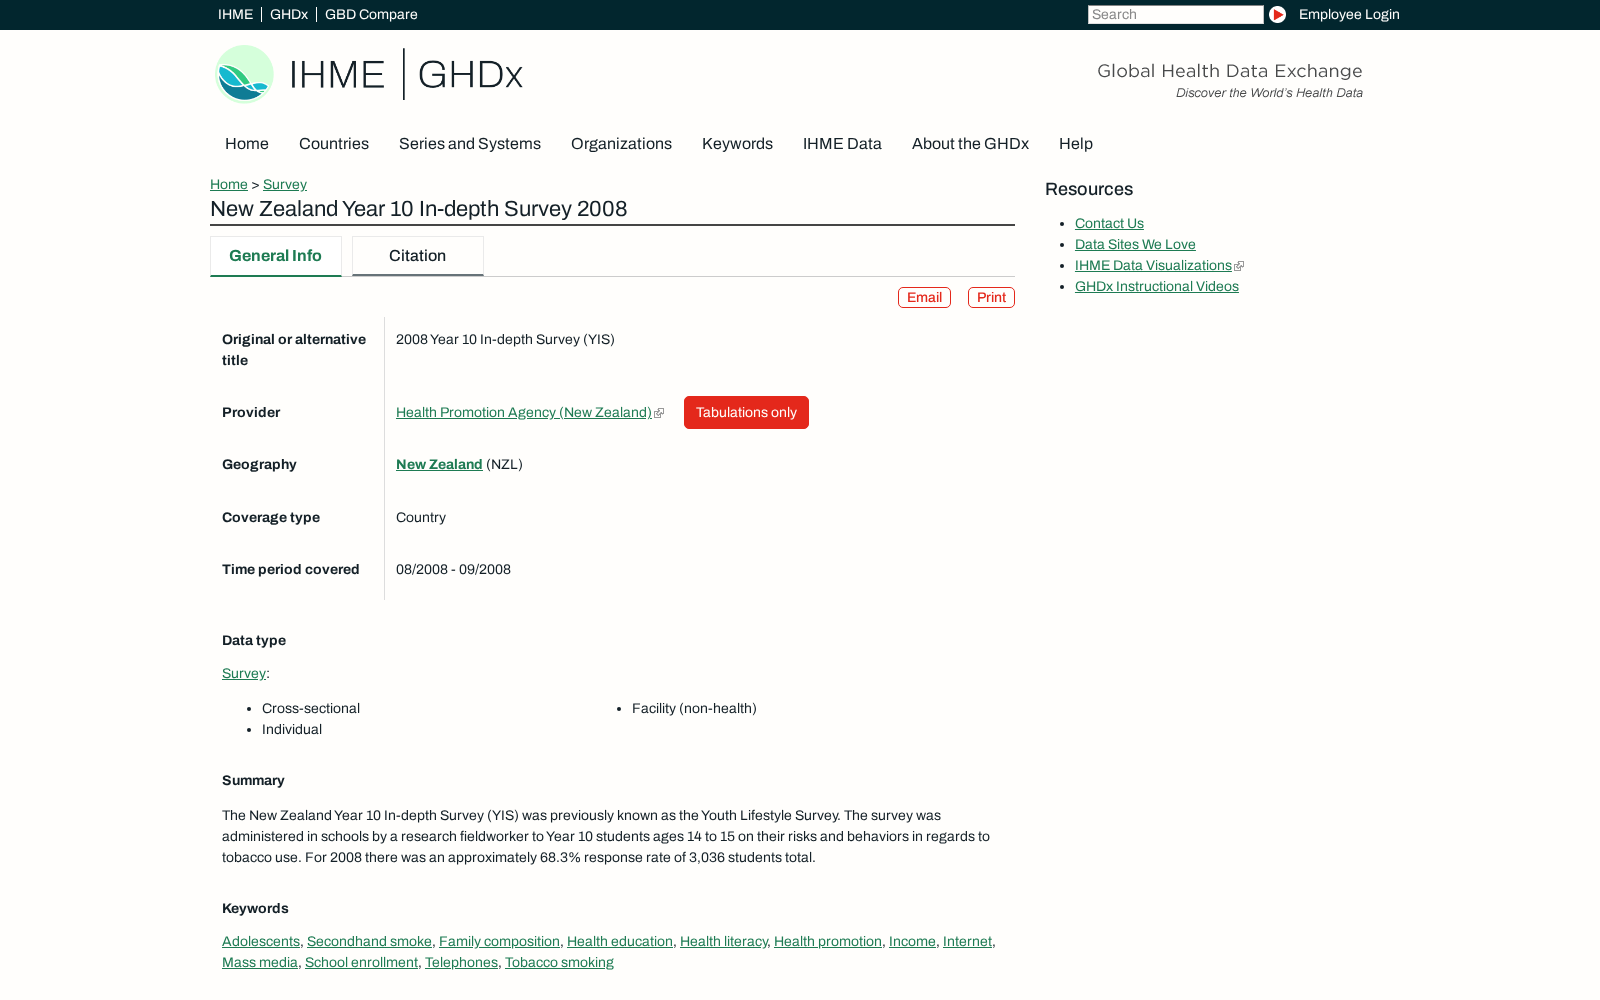Click IHME in the top bar
The image size is (1600, 1000).
point(235,14)
